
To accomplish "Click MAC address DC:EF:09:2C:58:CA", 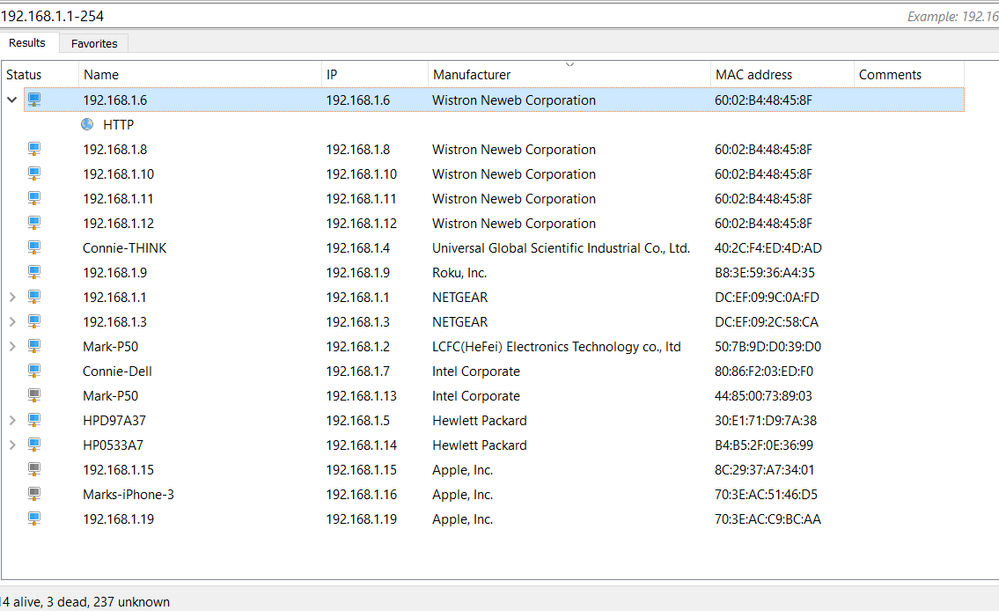I will (766, 322).
